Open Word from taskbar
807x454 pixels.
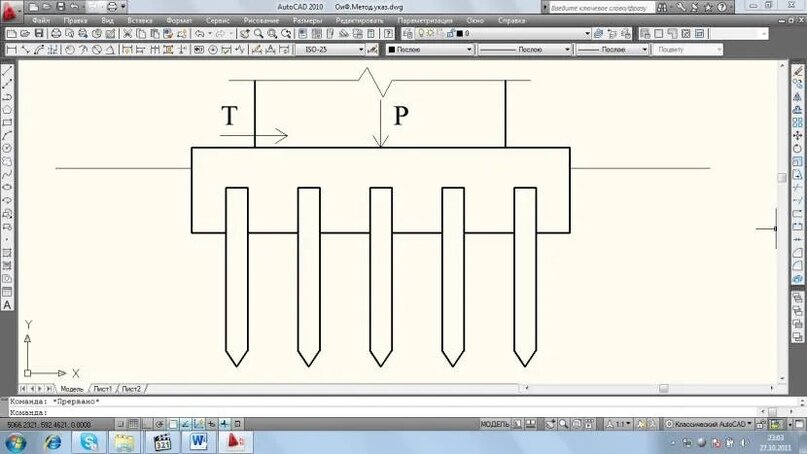pyautogui.click(x=199, y=443)
